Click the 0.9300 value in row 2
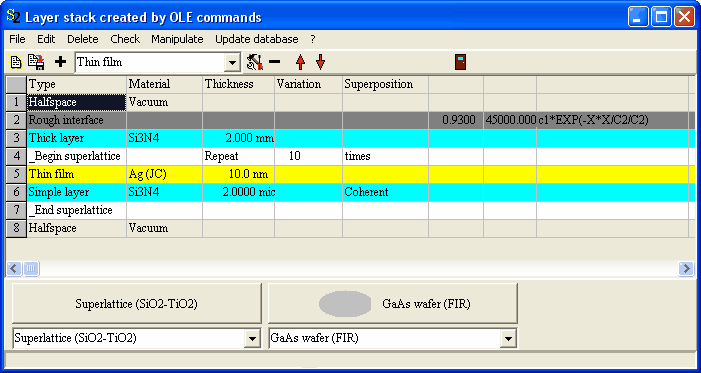This screenshot has width=701, height=373. [x=456, y=120]
